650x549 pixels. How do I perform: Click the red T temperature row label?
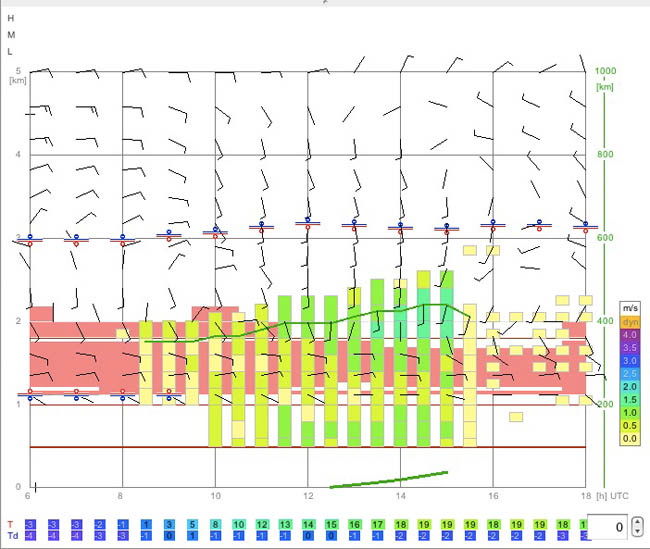10,525
